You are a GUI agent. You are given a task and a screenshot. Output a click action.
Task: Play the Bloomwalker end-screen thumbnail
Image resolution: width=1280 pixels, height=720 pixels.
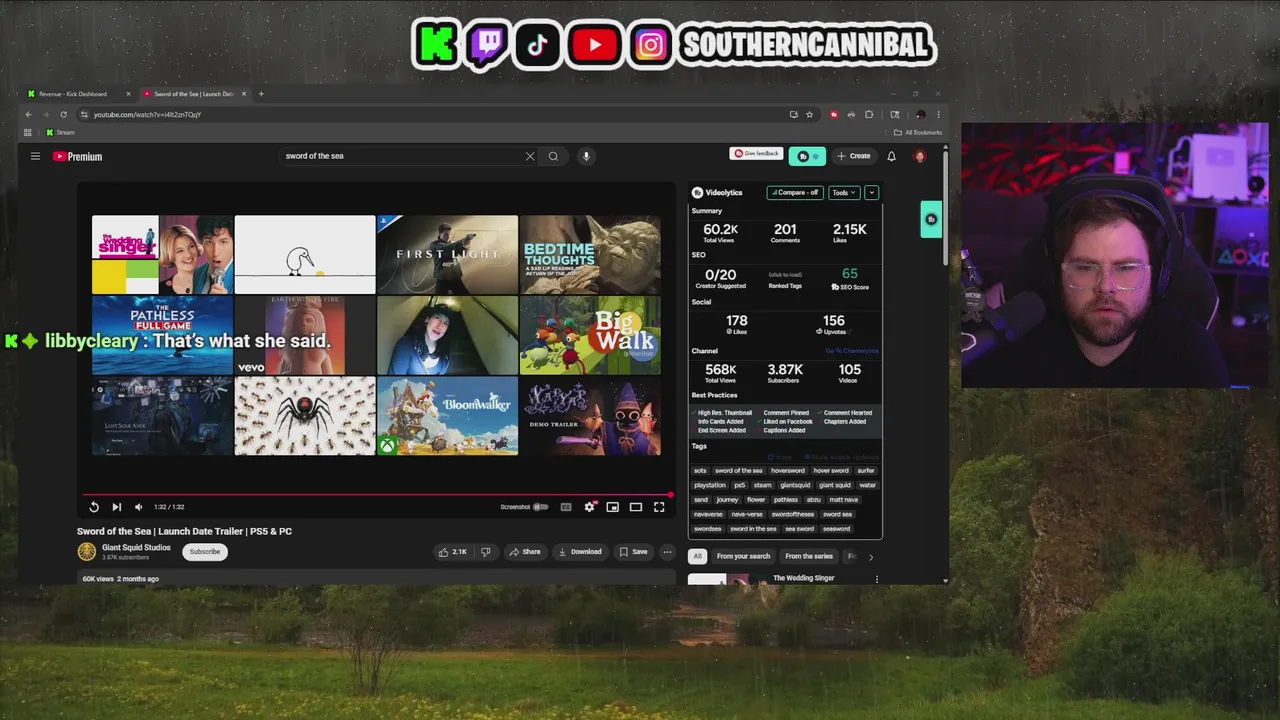(447, 416)
